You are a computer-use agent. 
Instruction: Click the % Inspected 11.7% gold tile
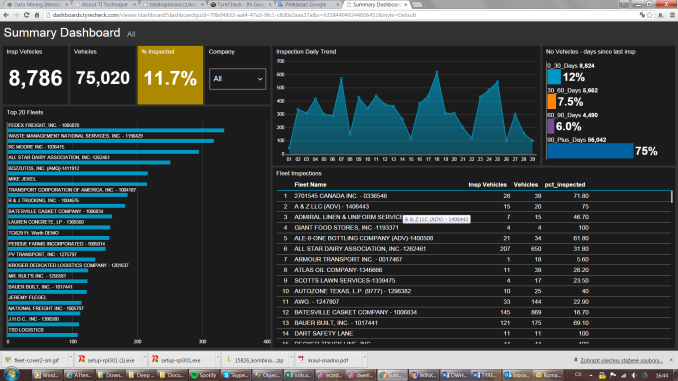pyautogui.click(x=170, y=75)
